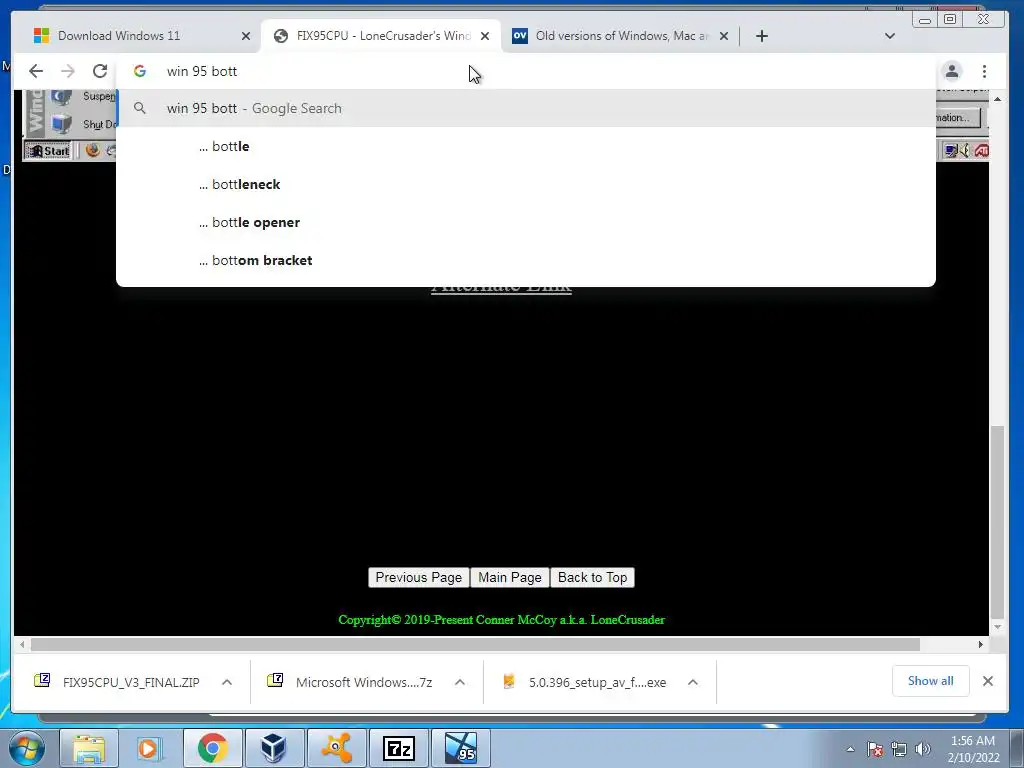Reload the page with the refresh icon
This screenshot has height=768, width=1024.
(x=100, y=71)
